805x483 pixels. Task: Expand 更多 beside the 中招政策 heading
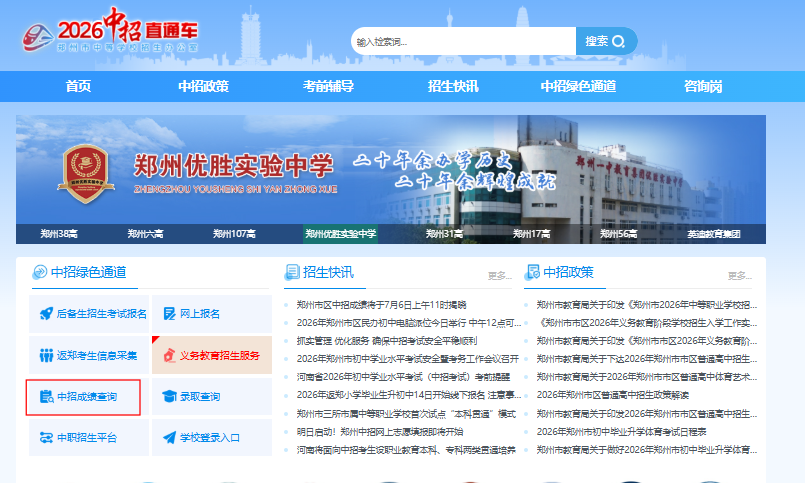[x=740, y=276]
